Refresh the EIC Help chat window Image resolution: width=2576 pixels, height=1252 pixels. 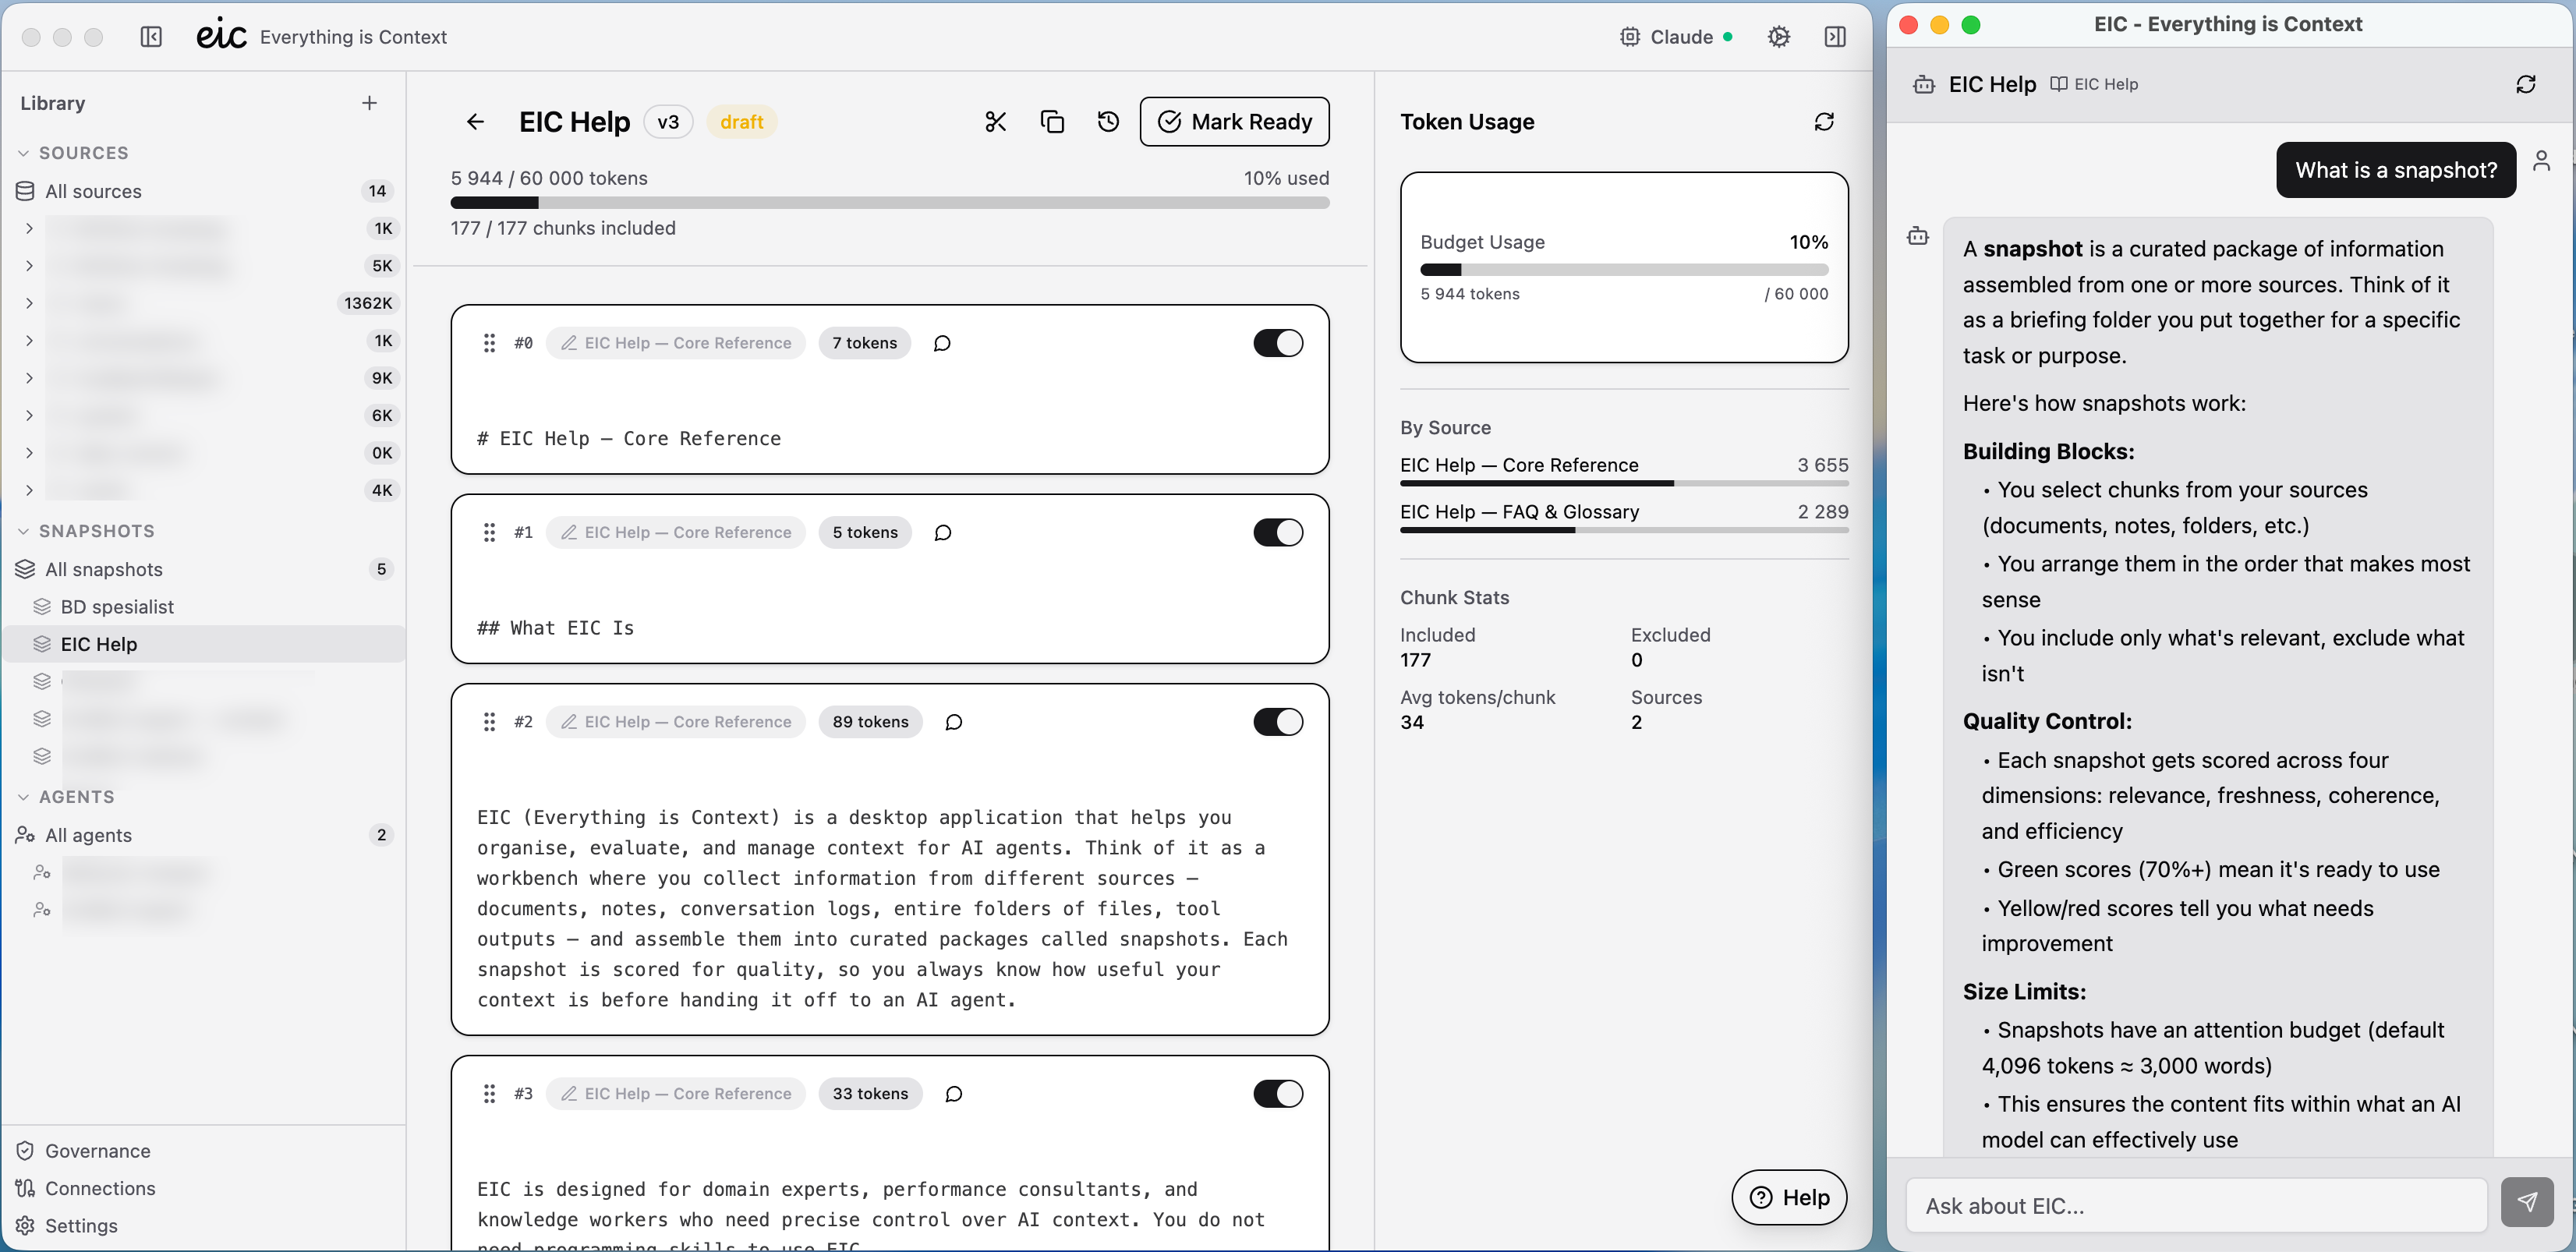2525,85
